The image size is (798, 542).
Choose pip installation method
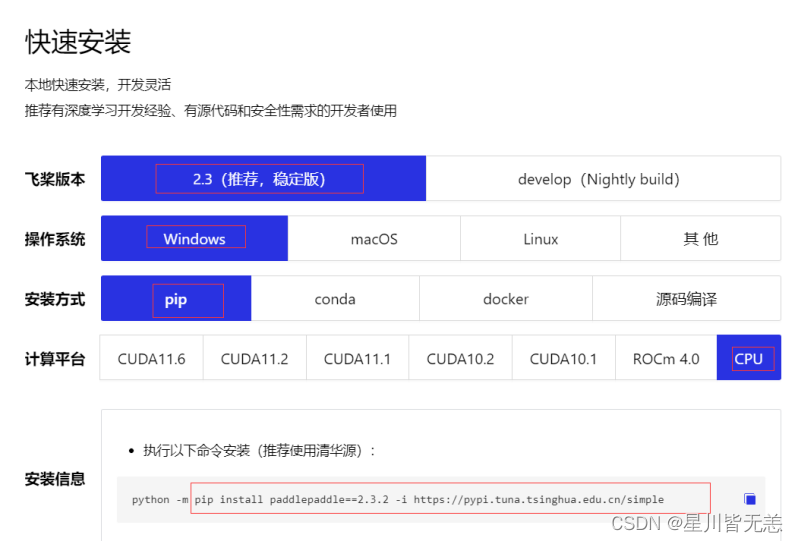point(176,299)
